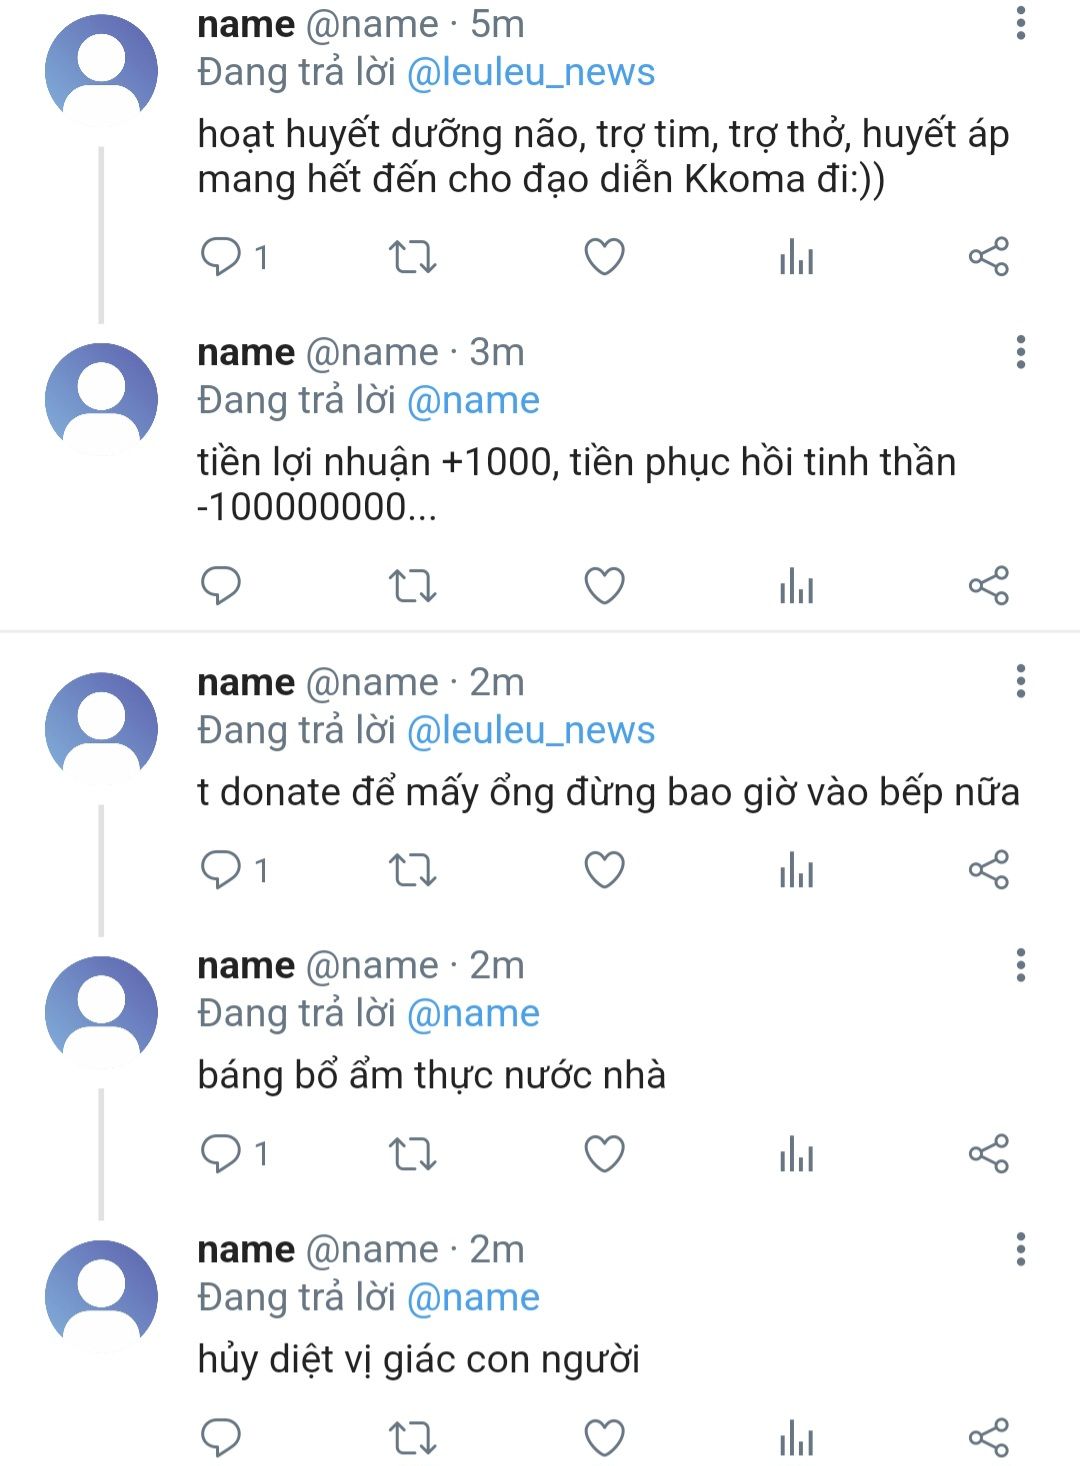Like the 'tiền lợi nhuận +1000' tweet
Viewport: 1080px width, 1466px height.
[x=604, y=585]
